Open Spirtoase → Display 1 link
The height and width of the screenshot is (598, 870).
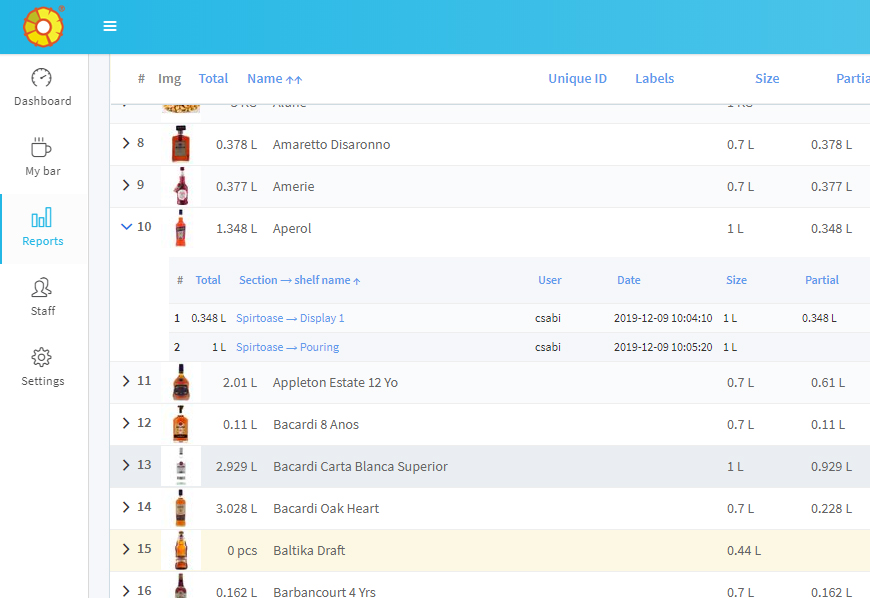(x=290, y=318)
